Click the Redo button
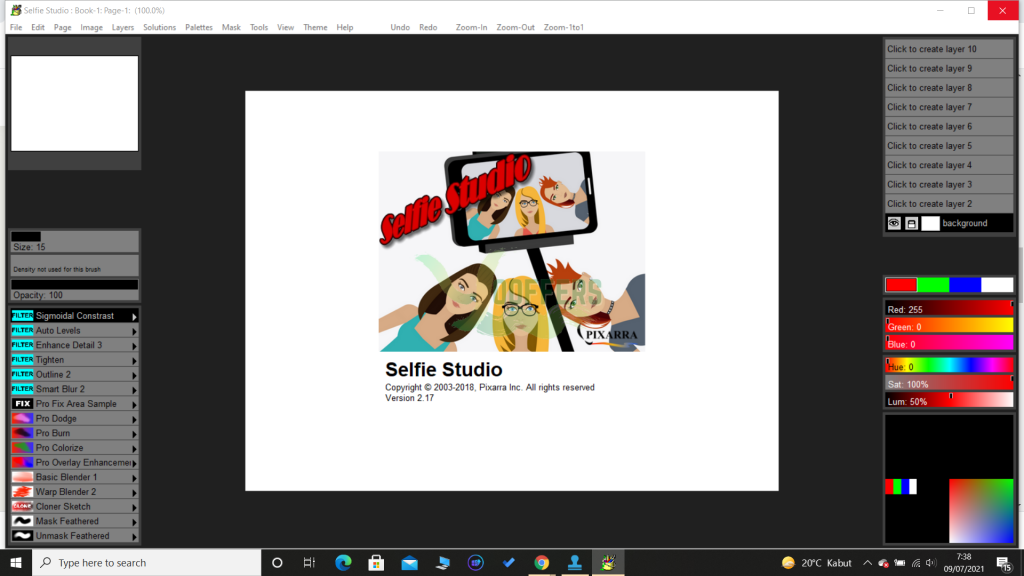This screenshot has width=1024, height=576. tap(428, 27)
